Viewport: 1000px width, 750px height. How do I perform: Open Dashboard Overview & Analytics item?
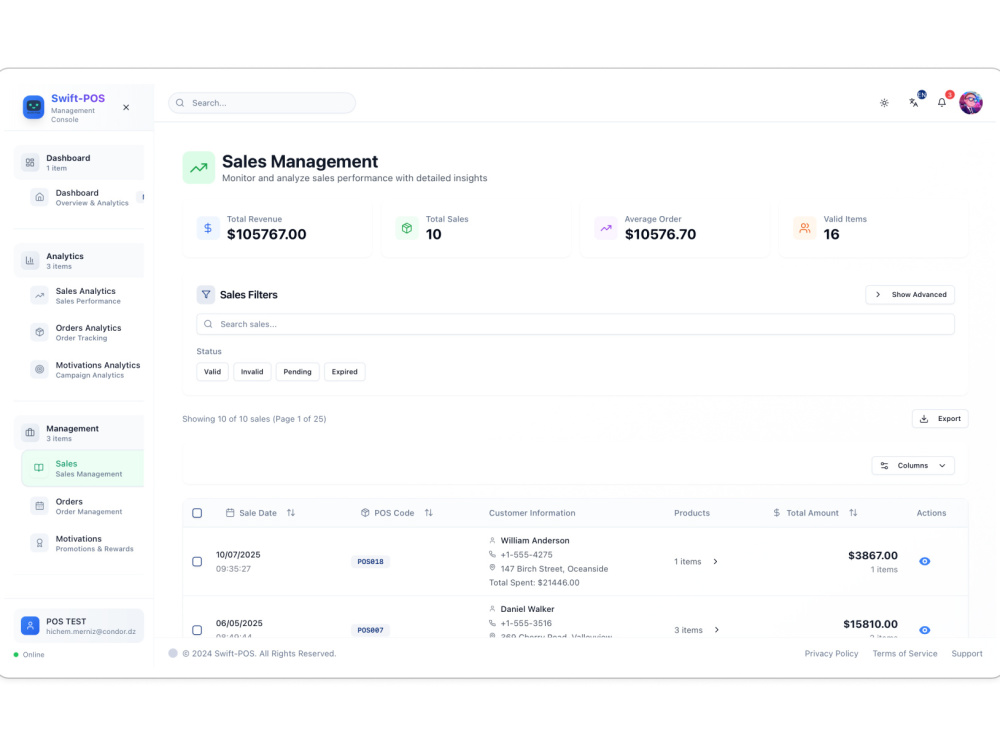click(x=83, y=197)
